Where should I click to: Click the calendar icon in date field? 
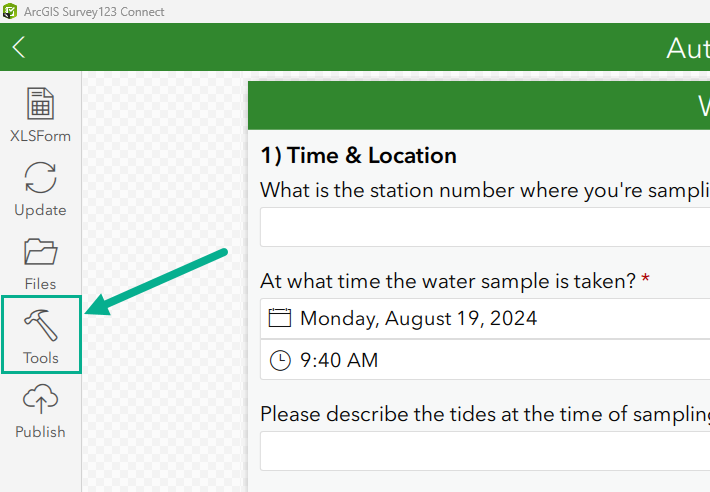tap(280, 319)
